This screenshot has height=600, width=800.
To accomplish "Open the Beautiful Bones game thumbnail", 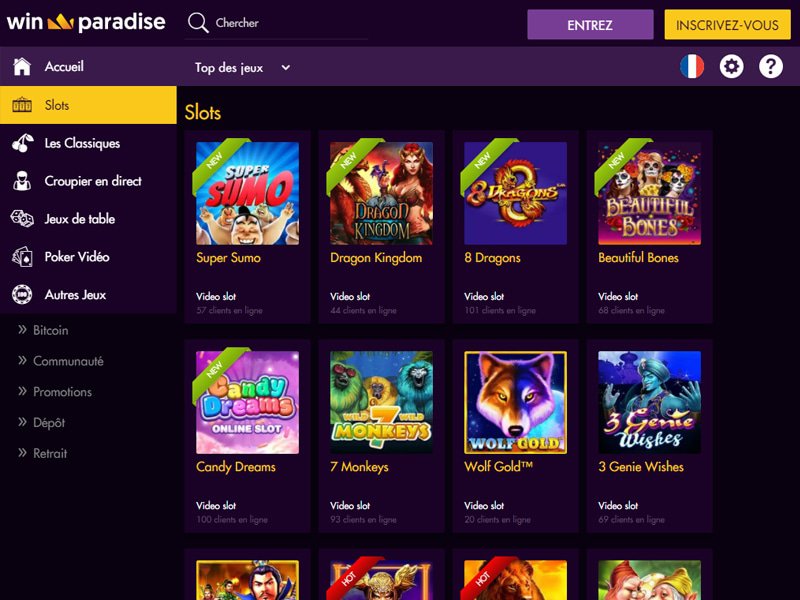I will (649, 193).
